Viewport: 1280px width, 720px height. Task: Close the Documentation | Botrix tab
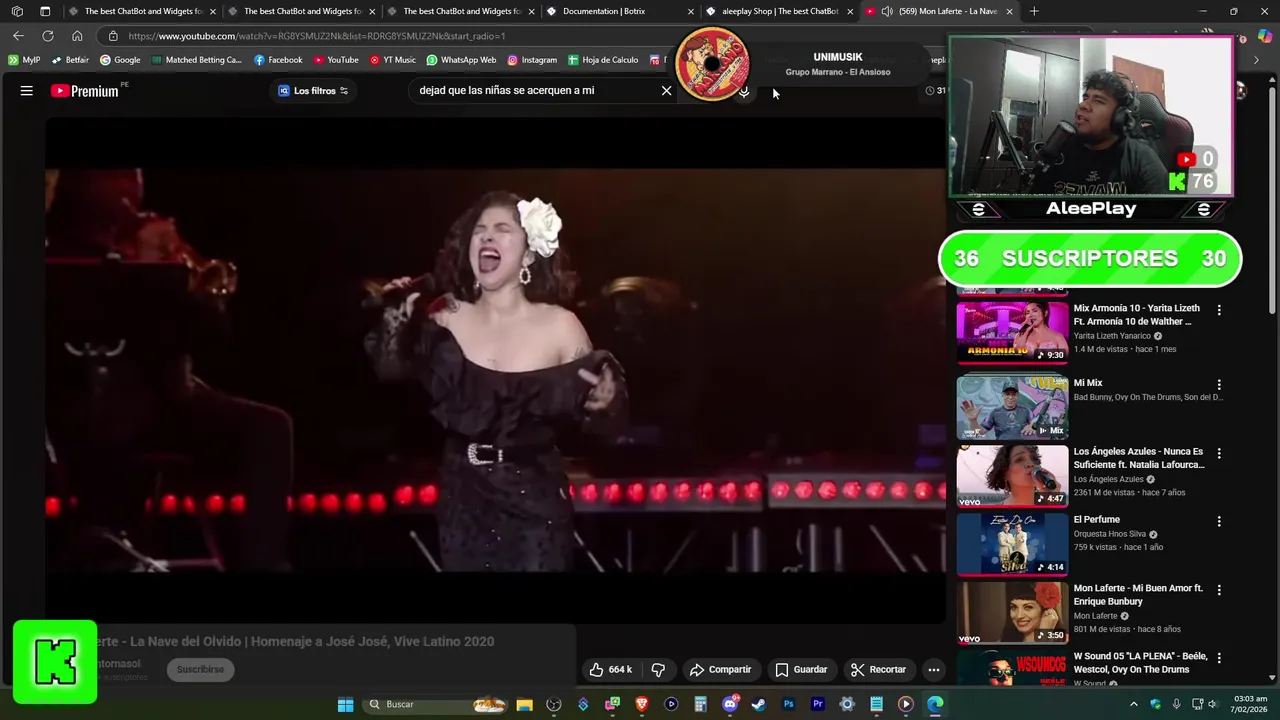(690, 12)
